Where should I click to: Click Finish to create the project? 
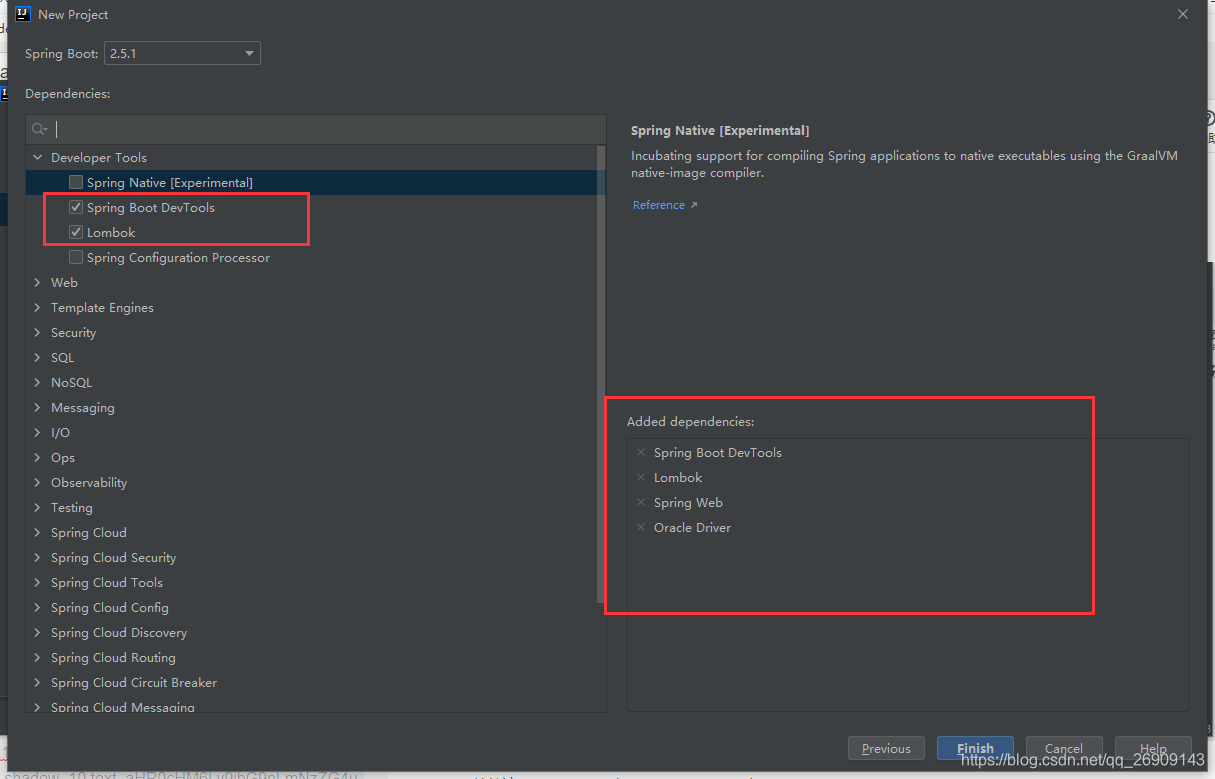[x=975, y=748]
